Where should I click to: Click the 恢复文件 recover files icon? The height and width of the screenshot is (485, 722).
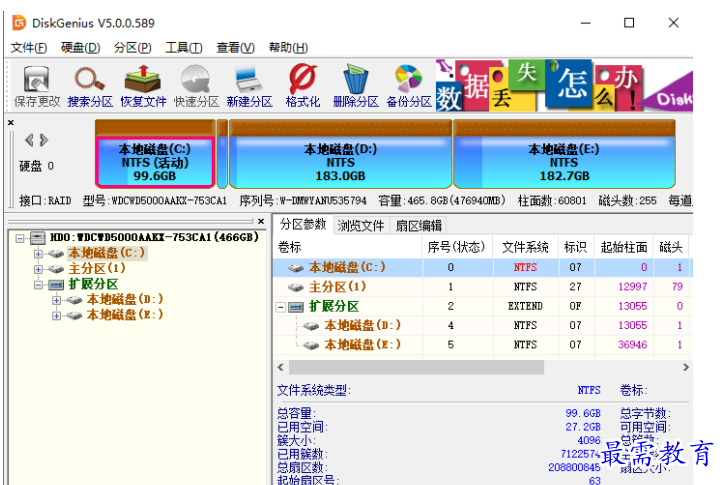tap(143, 85)
